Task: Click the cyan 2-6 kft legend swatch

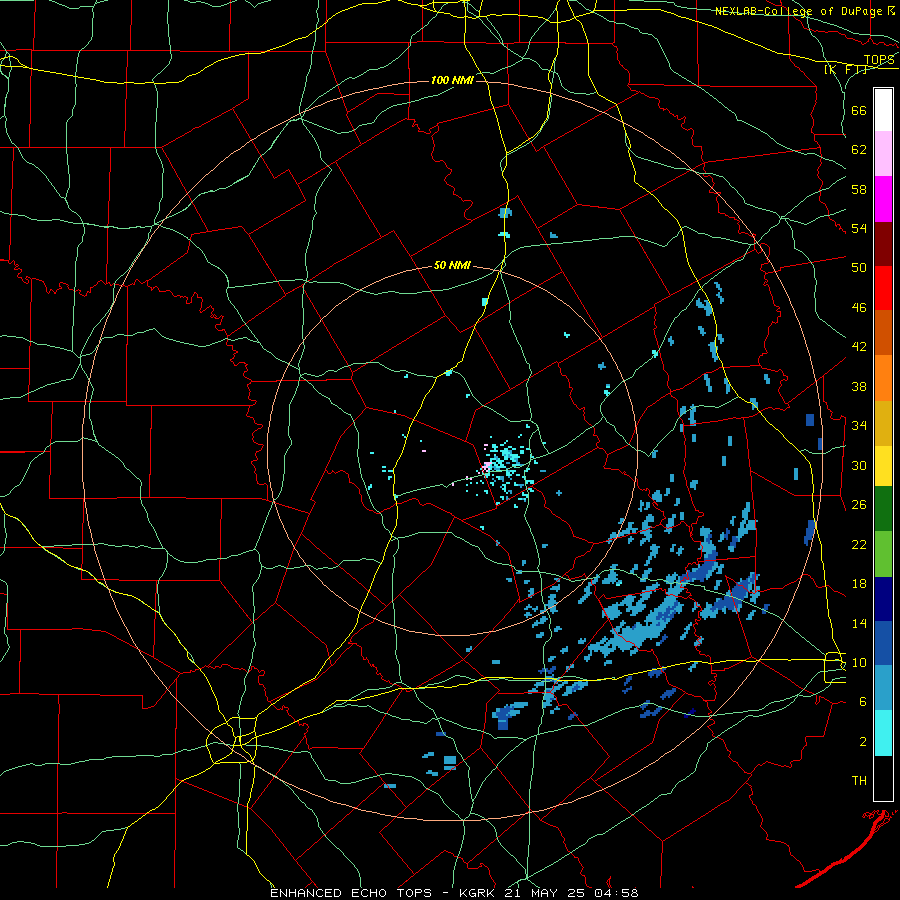Action: [883, 733]
